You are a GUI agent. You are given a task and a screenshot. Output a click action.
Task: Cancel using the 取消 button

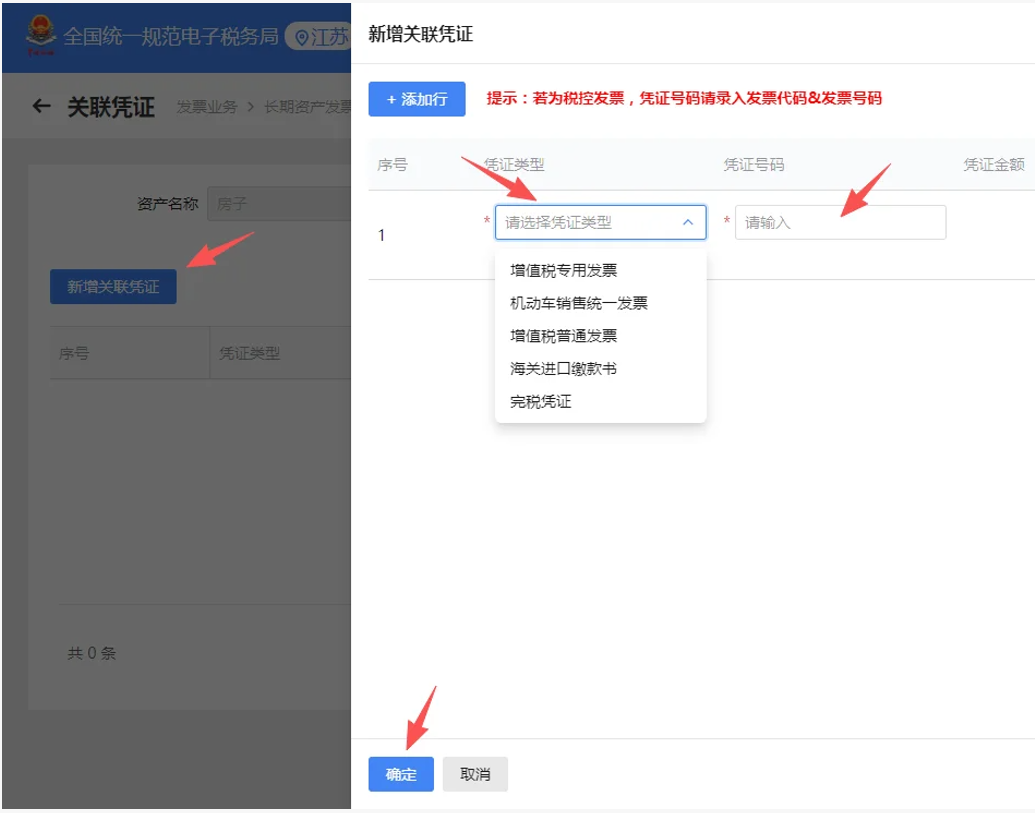[x=475, y=774]
